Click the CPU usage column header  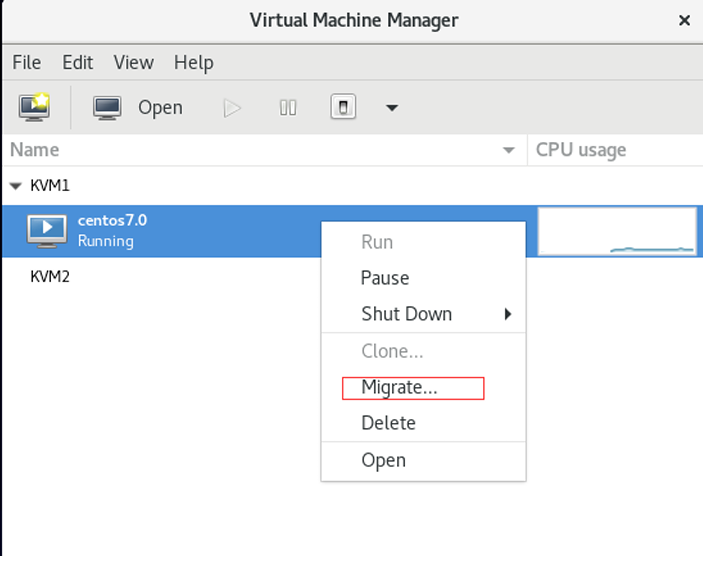click(615, 150)
